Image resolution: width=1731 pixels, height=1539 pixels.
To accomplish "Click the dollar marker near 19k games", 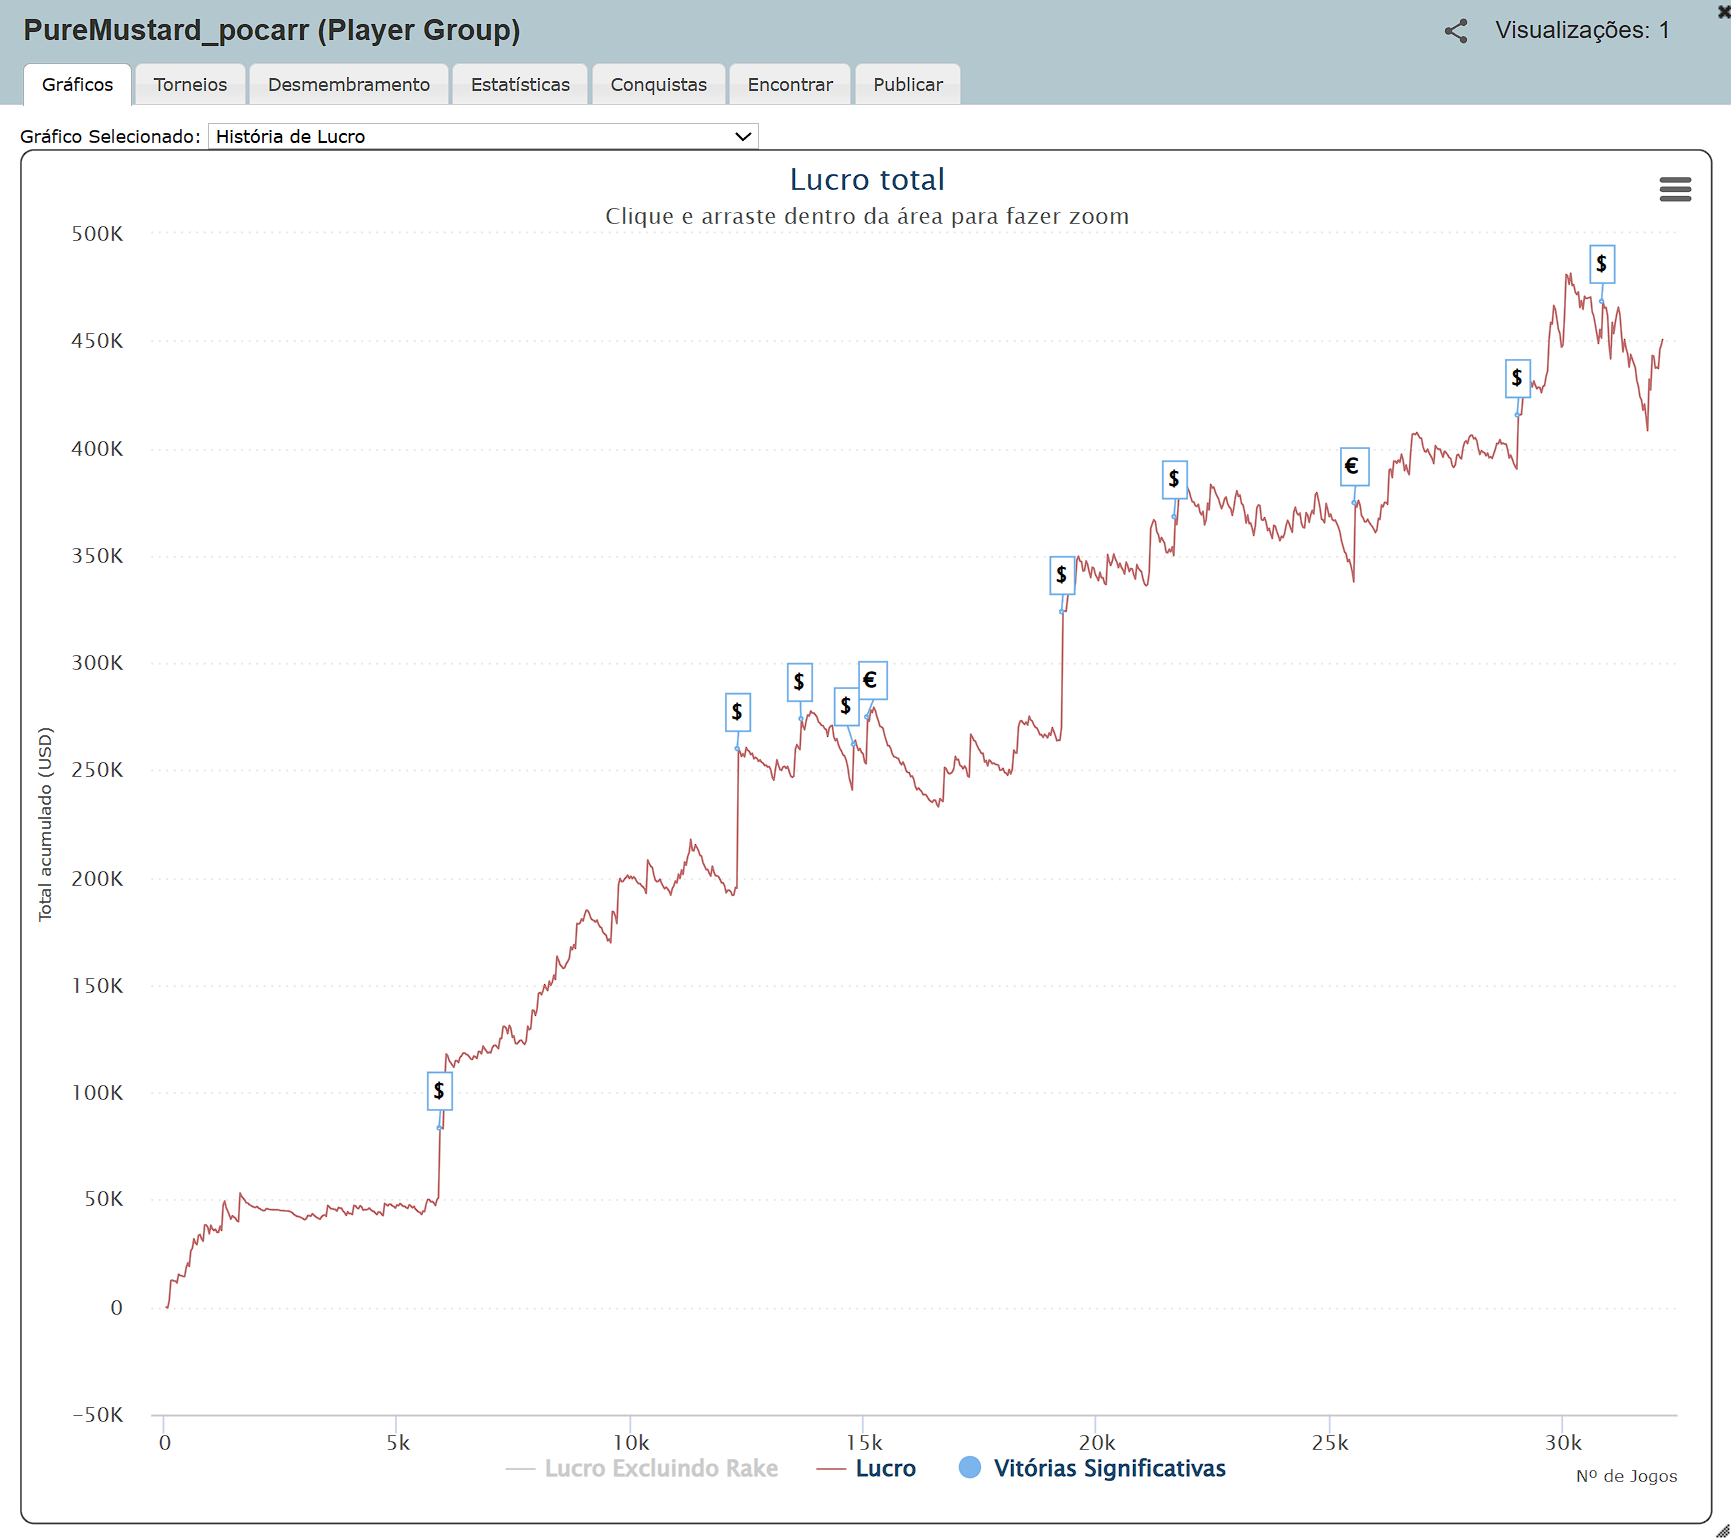I will (x=1062, y=575).
